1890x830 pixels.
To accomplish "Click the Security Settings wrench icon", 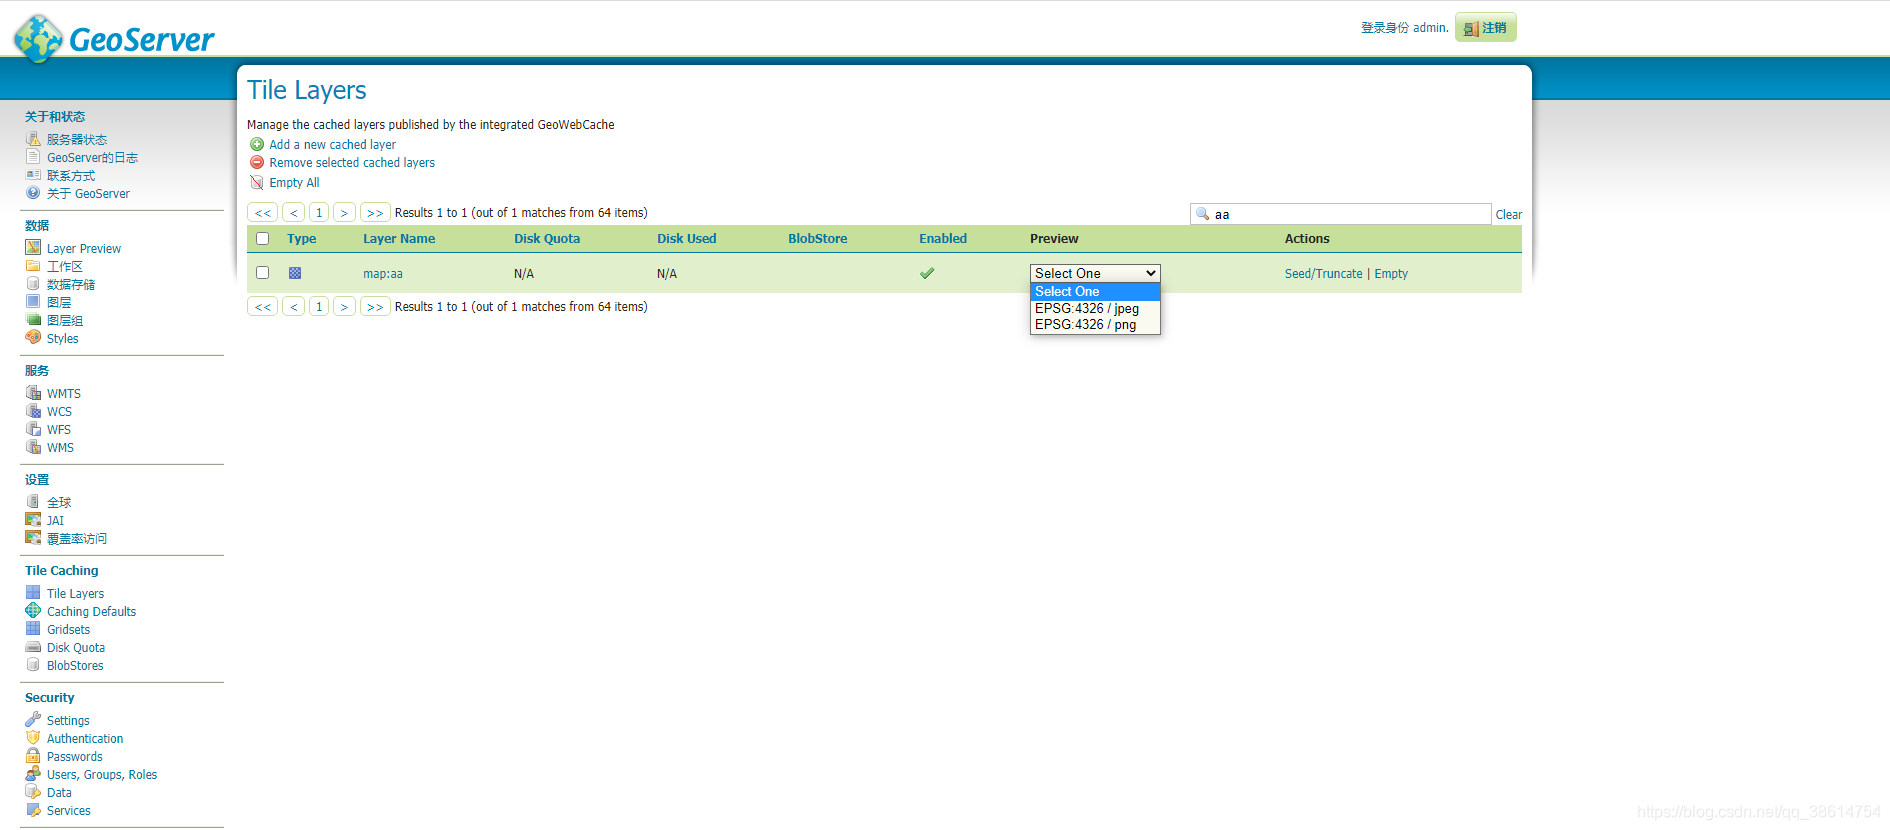I will (33, 719).
